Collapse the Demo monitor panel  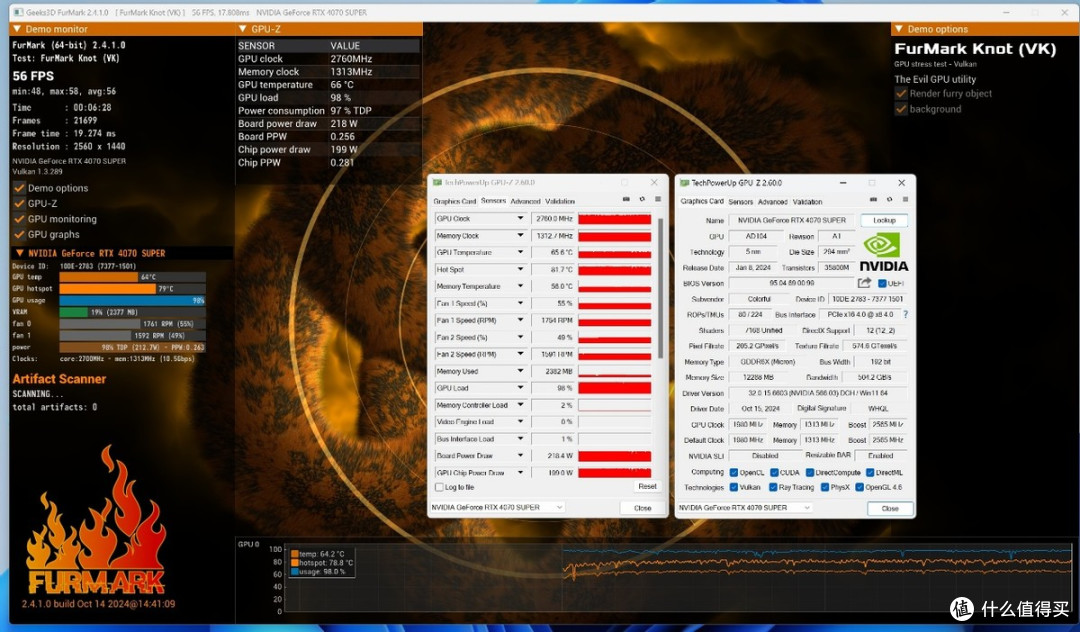tap(17, 29)
